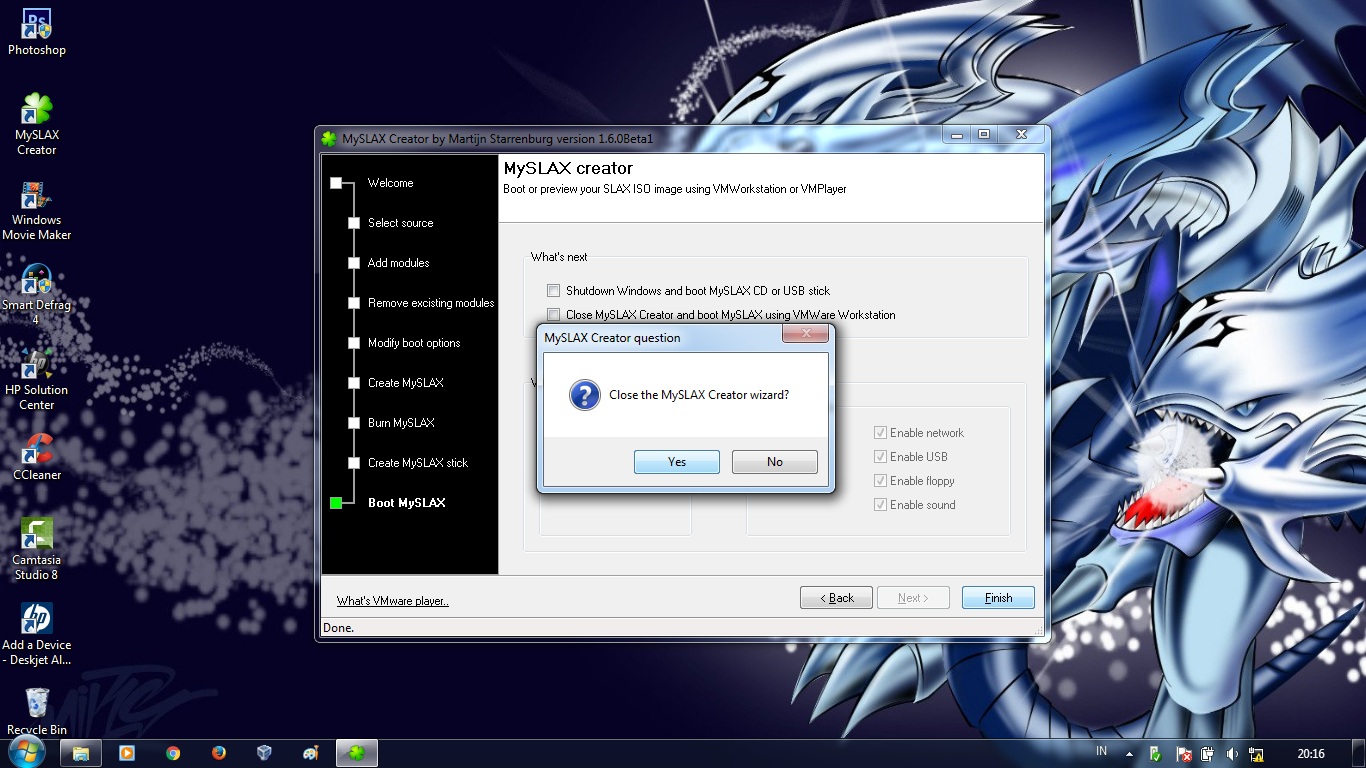Click the power plug tray icon
Screen dimensions: 1366x768
click(1207, 754)
